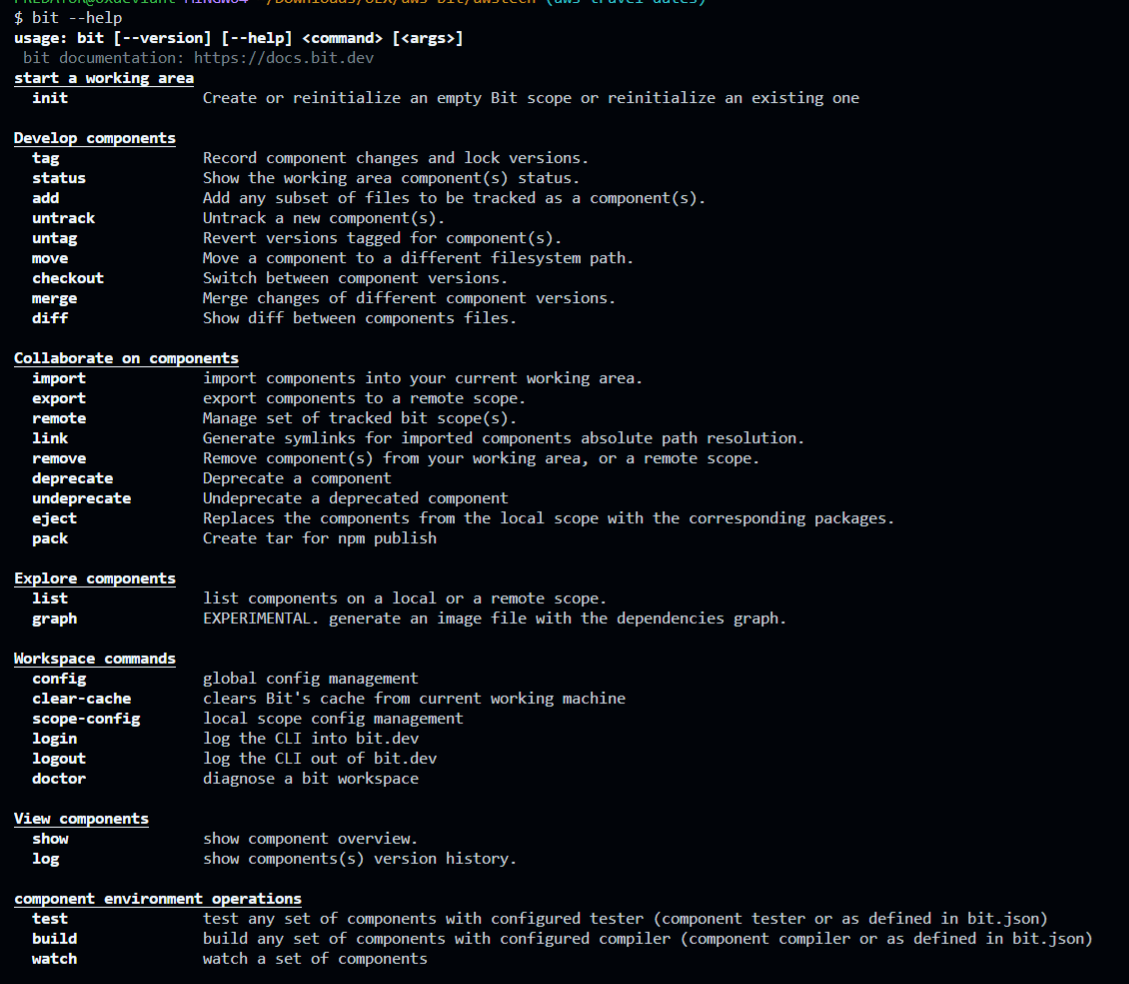This screenshot has height=984, width=1129.
Task: Click 'Manage set of tracked bit scope(s).'
Action: tap(359, 418)
